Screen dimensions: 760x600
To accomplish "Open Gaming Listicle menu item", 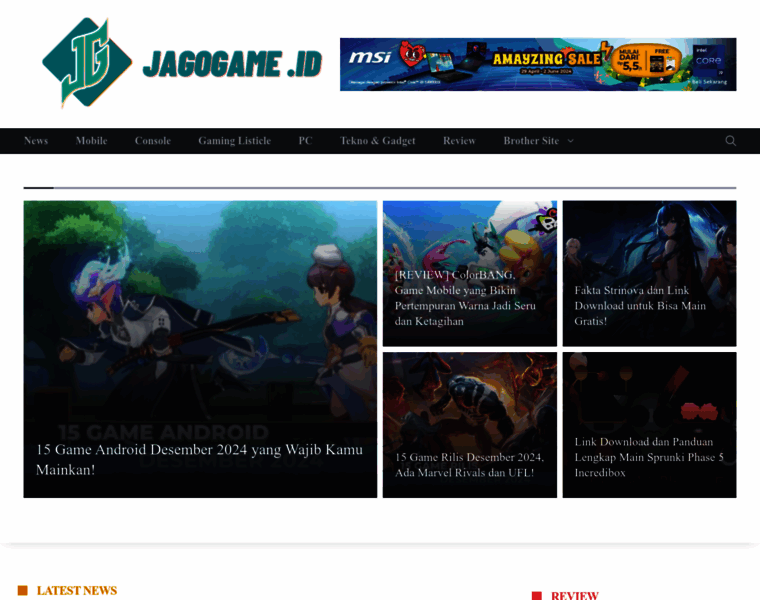I will click(x=235, y=141).
